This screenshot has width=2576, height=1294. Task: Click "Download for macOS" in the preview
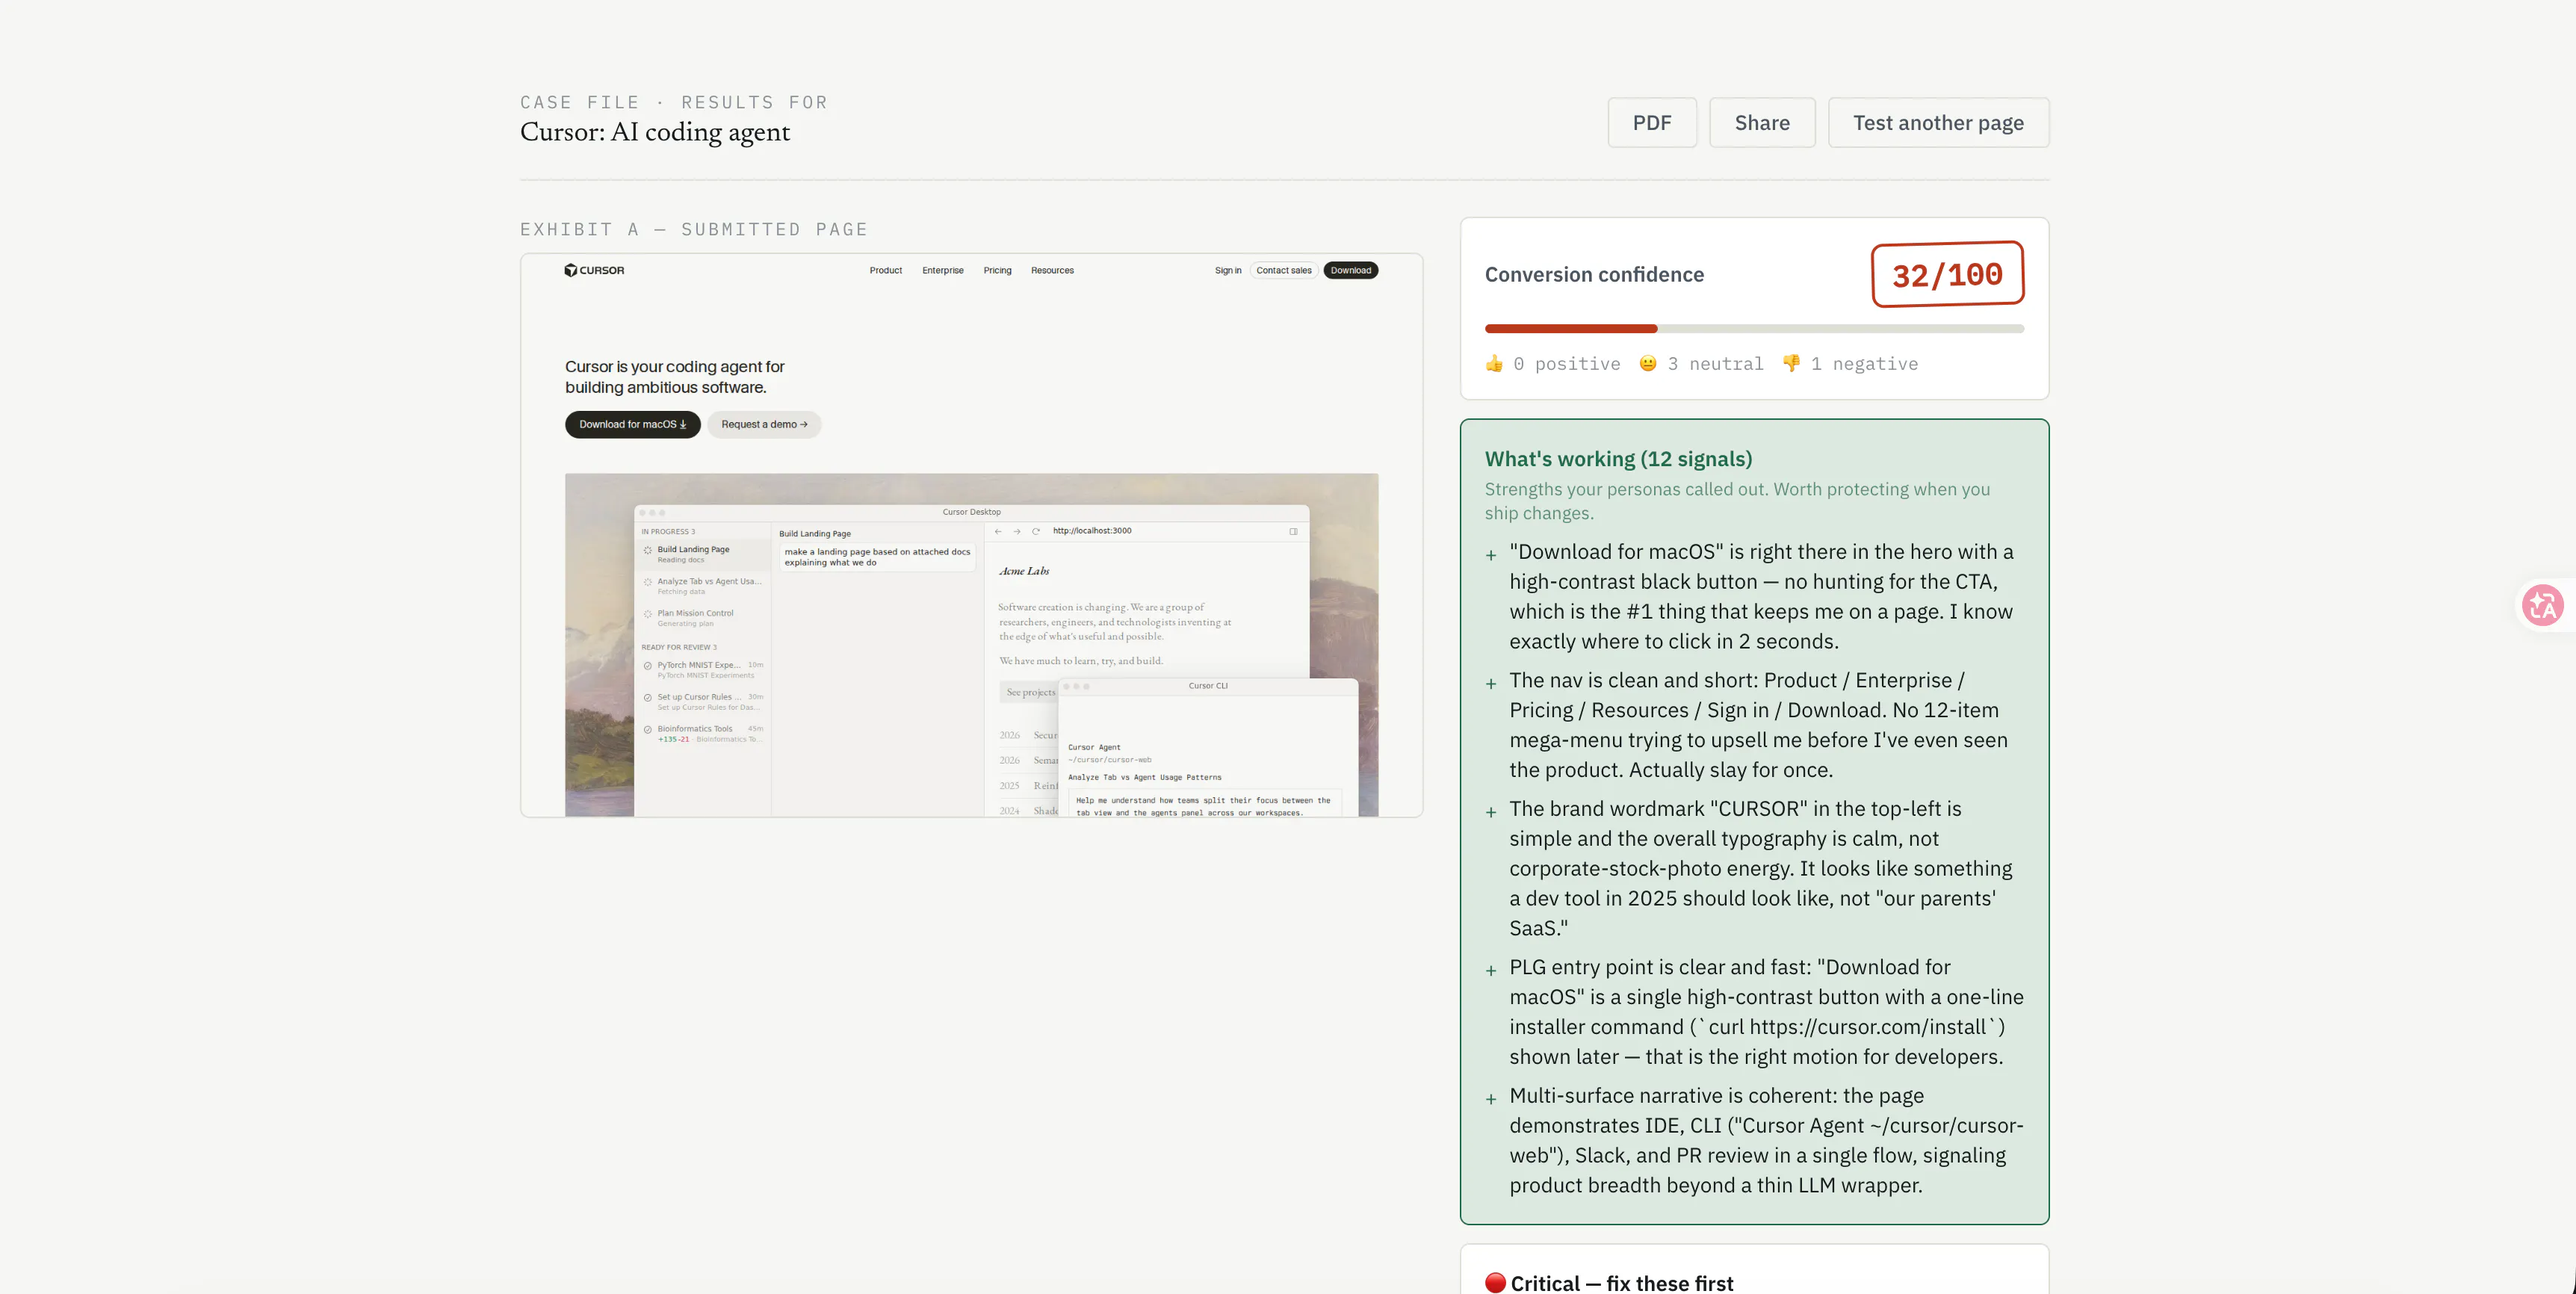point(632,424)
